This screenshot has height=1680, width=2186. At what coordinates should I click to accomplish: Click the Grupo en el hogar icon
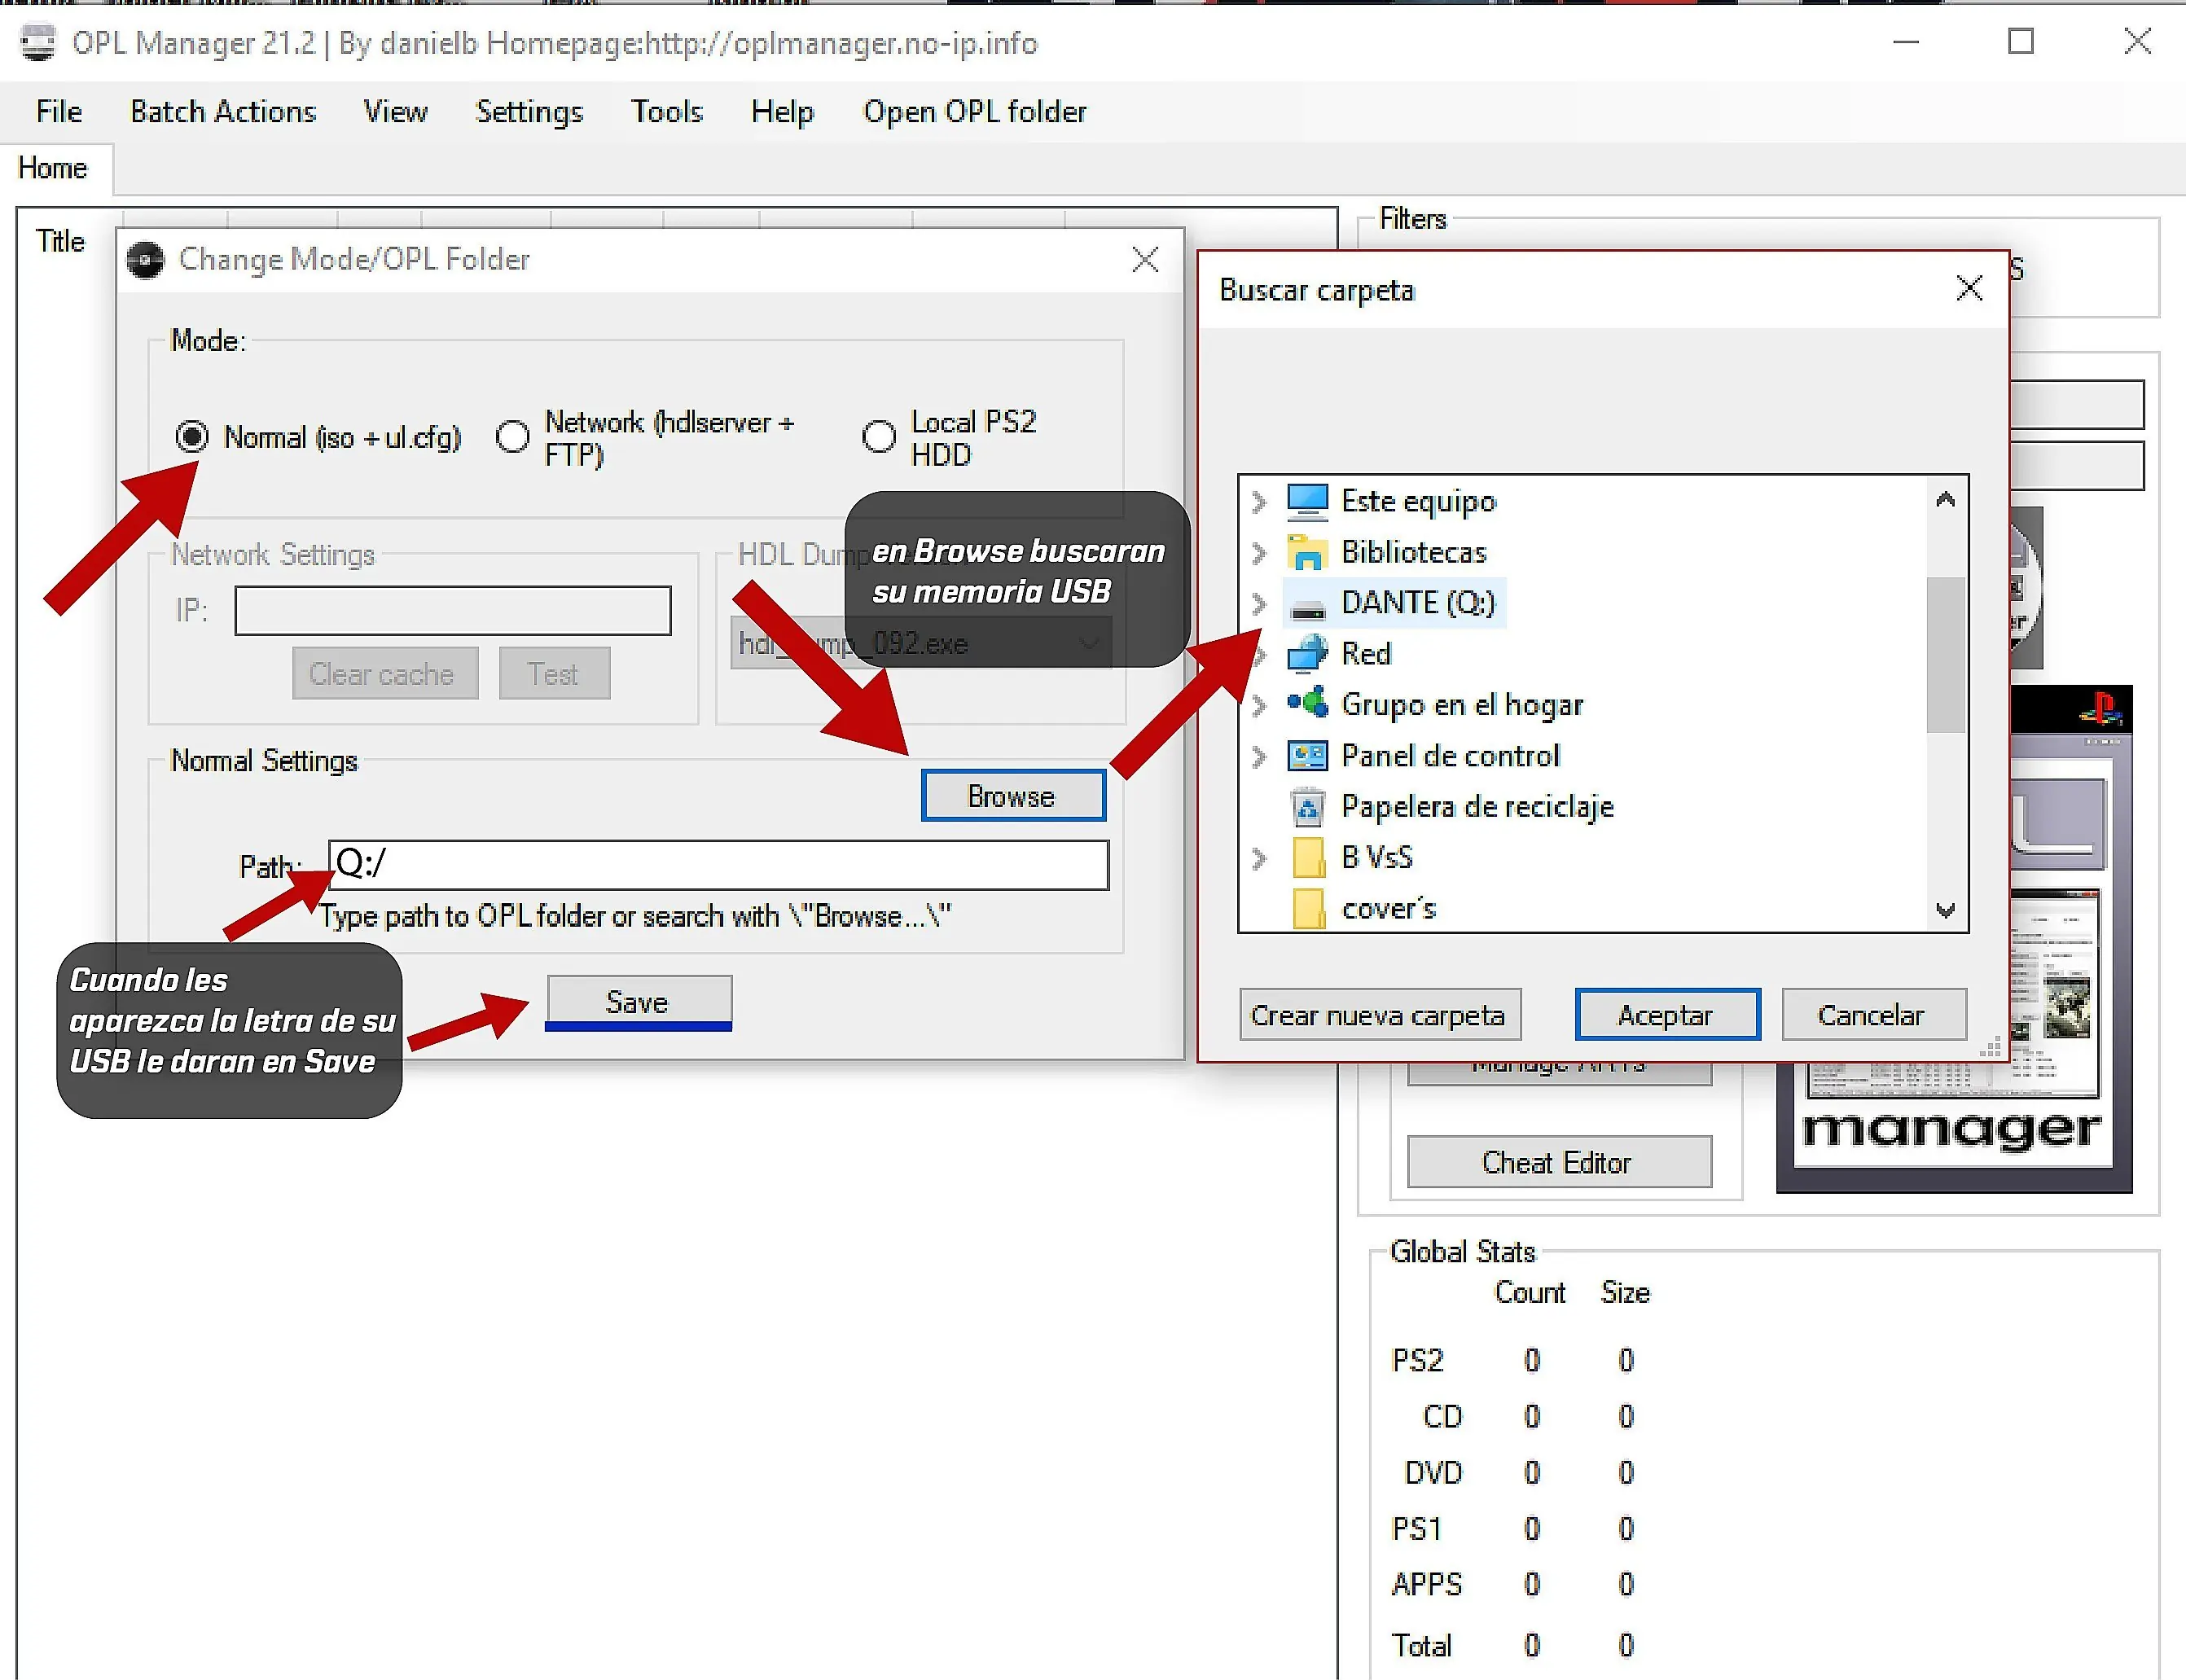pos(1307,704)
